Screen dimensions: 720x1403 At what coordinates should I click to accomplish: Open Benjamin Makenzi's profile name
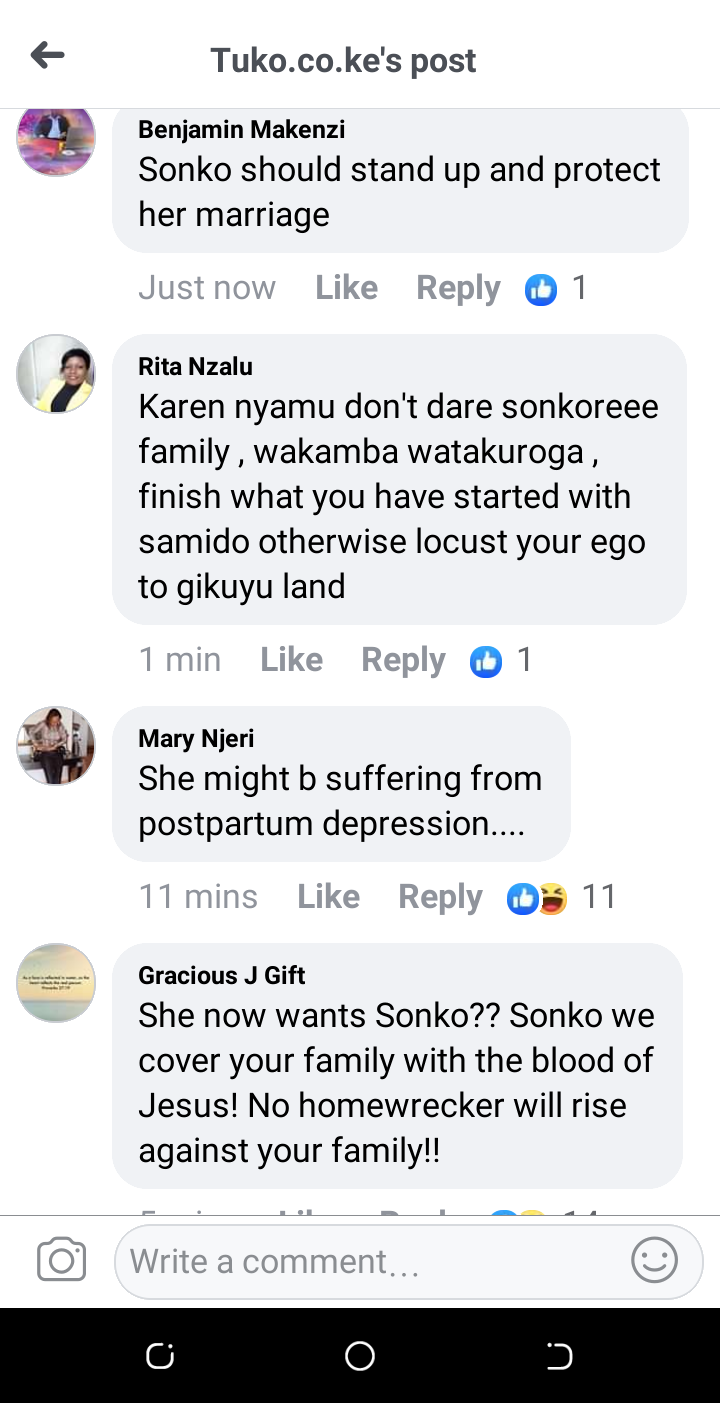point(242,129)
